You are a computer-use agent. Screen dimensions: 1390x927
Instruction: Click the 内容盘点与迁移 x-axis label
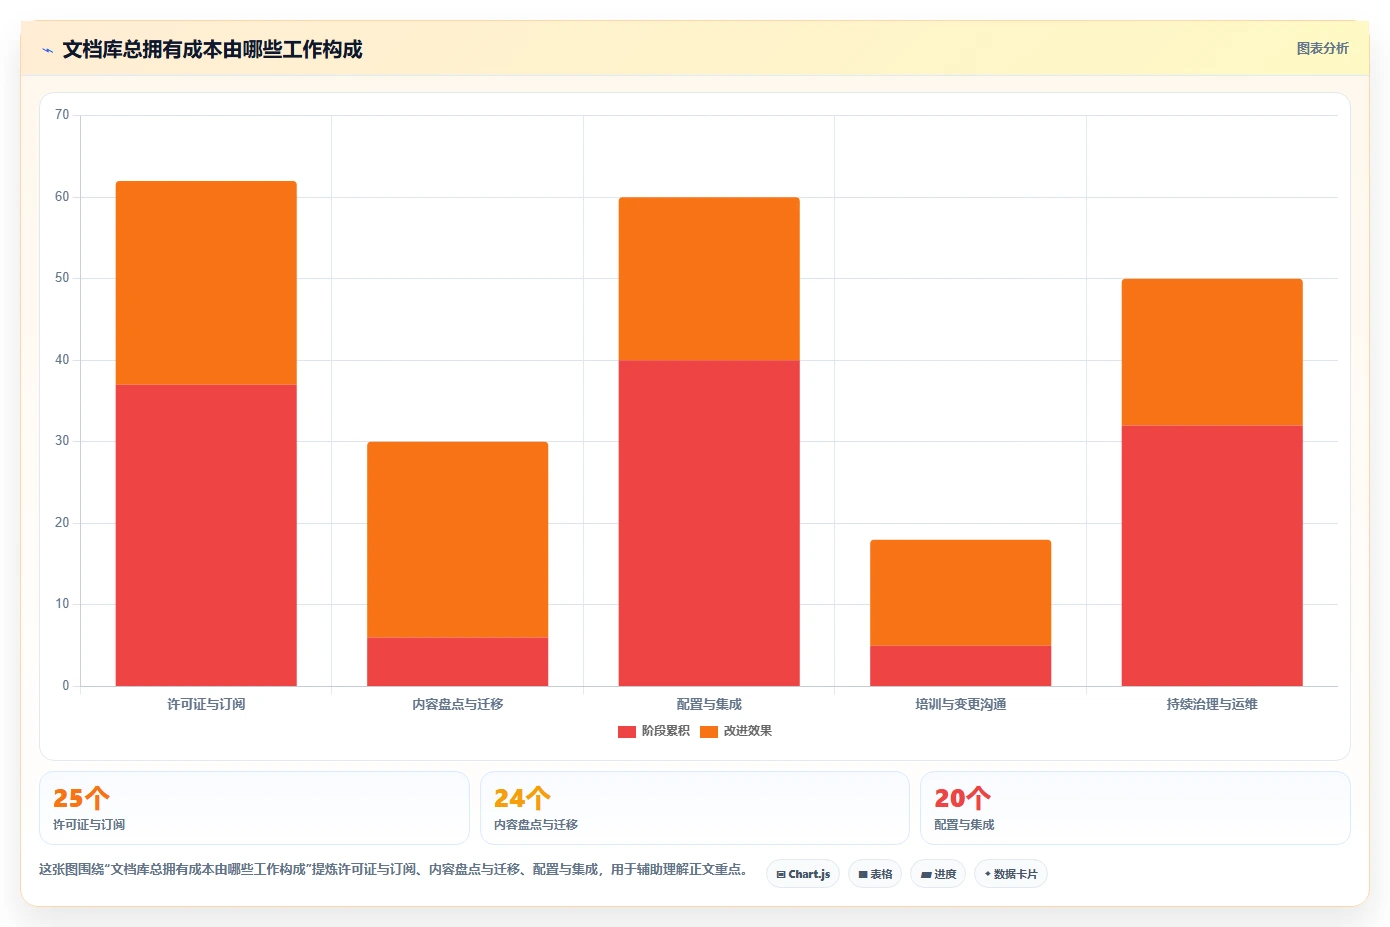coord(457,704)
